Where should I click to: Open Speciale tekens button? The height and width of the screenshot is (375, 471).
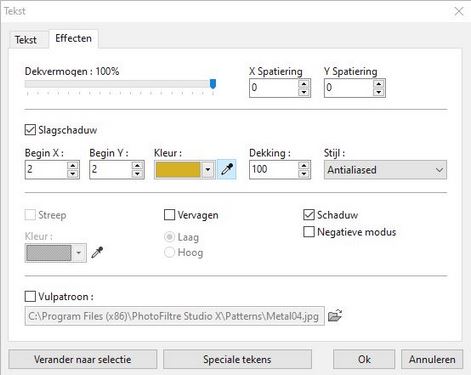coord(237,359)
